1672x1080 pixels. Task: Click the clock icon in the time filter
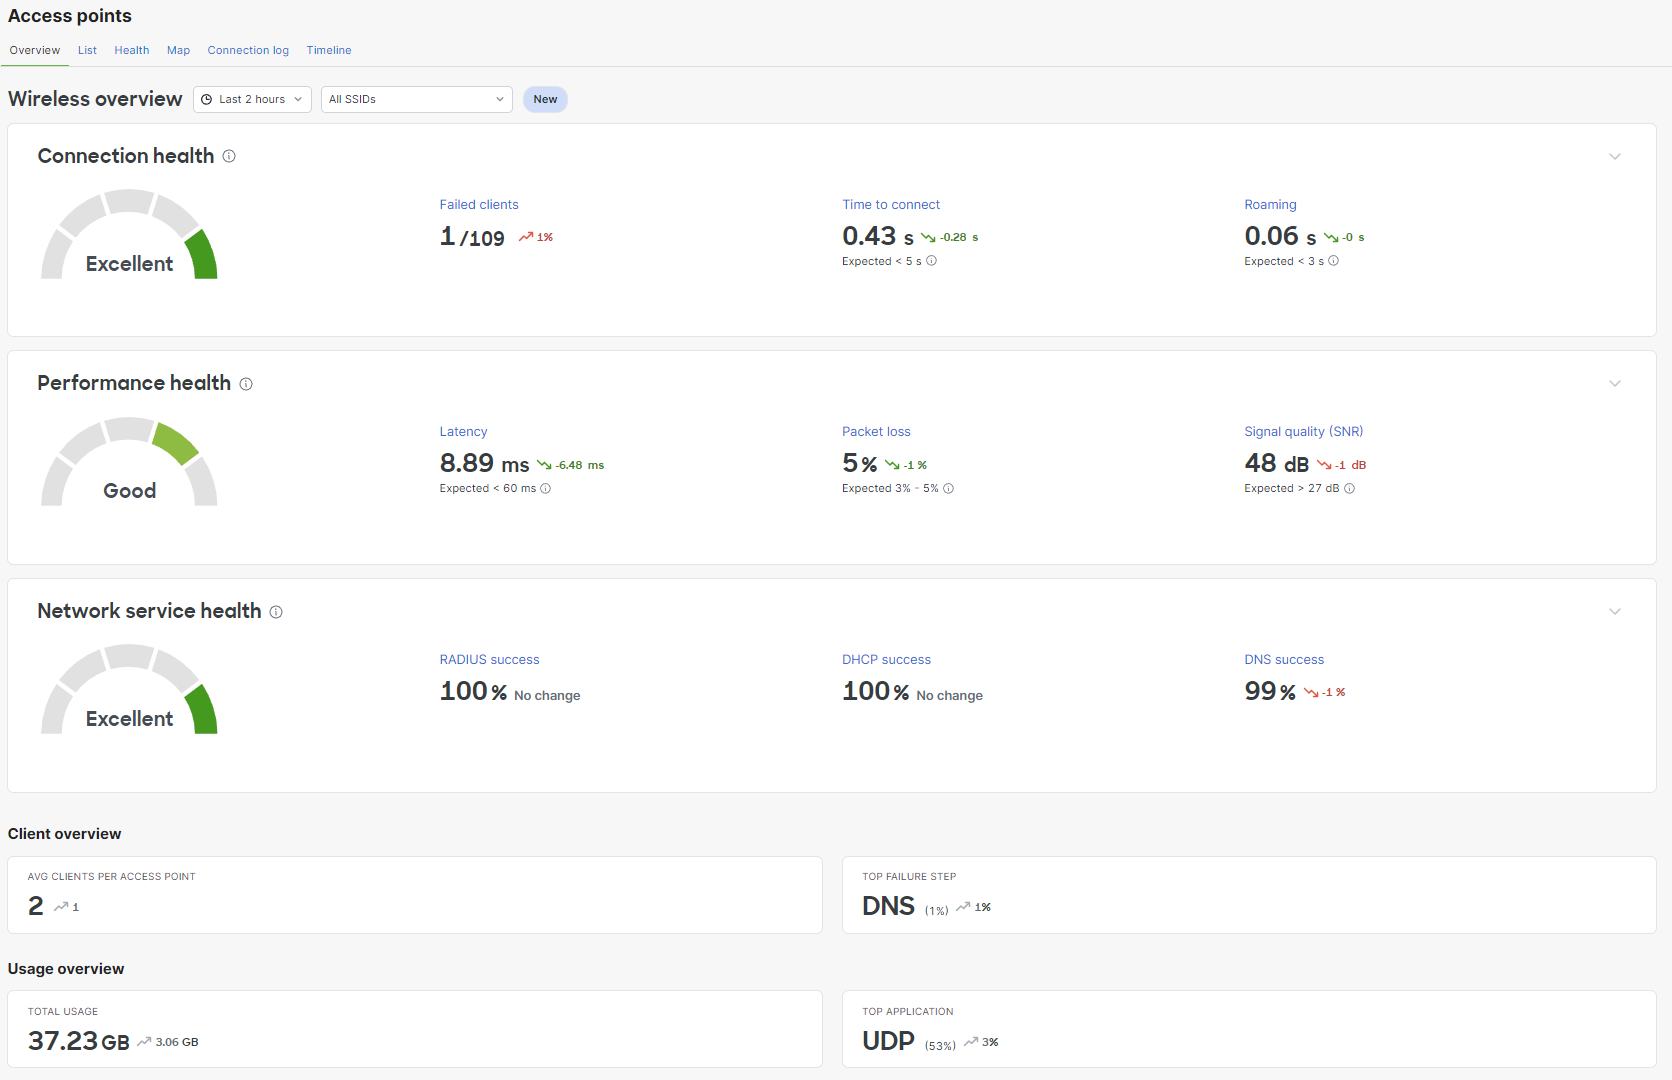click(x=208, y=99)
